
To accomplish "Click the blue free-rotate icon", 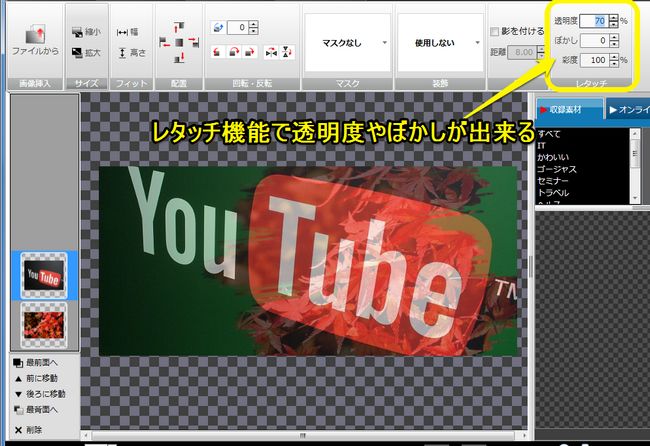I will click(x=218, y=28).
